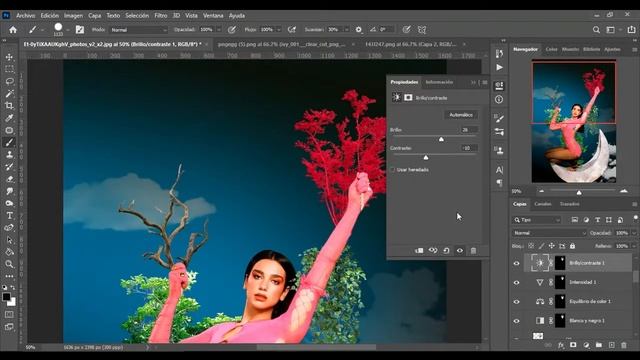Select the Clone Stamp tool

click(x=9, y=155)
